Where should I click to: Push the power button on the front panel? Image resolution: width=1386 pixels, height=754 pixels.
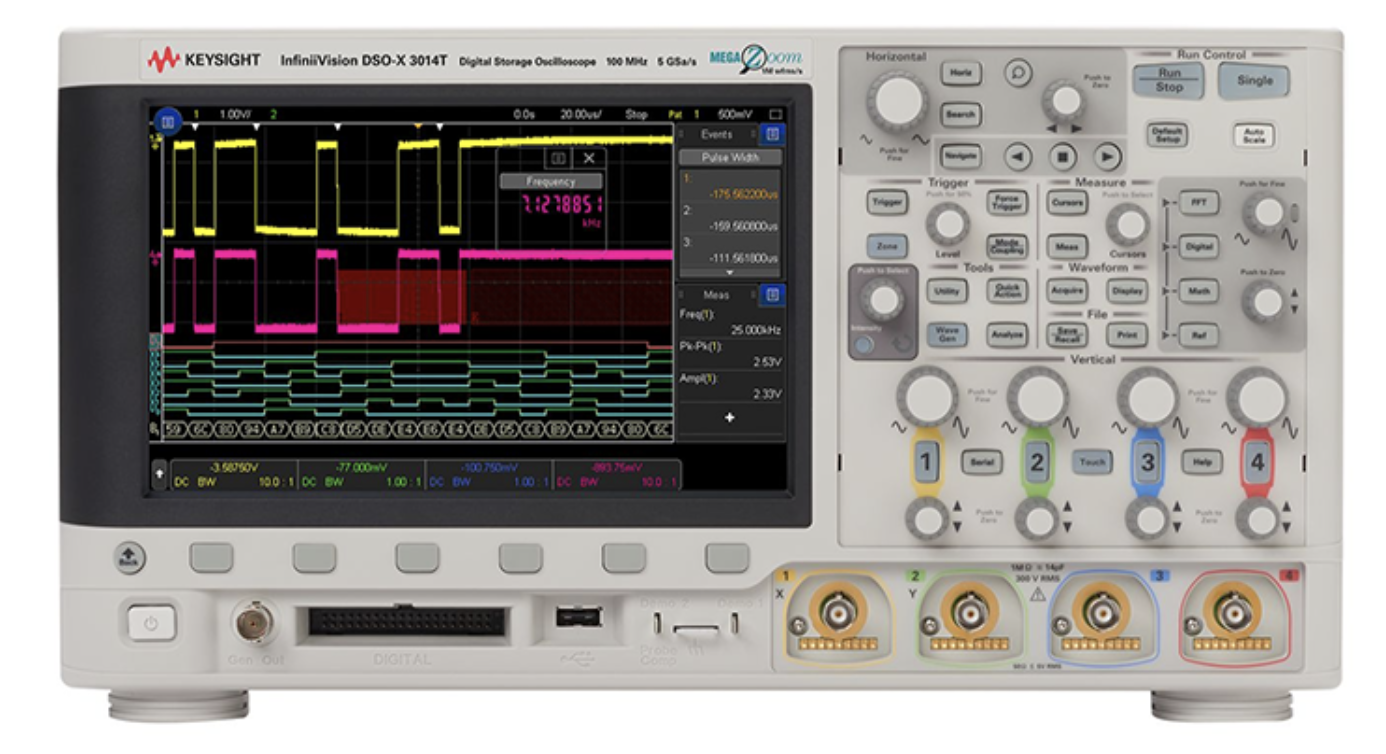coord(151,623)
